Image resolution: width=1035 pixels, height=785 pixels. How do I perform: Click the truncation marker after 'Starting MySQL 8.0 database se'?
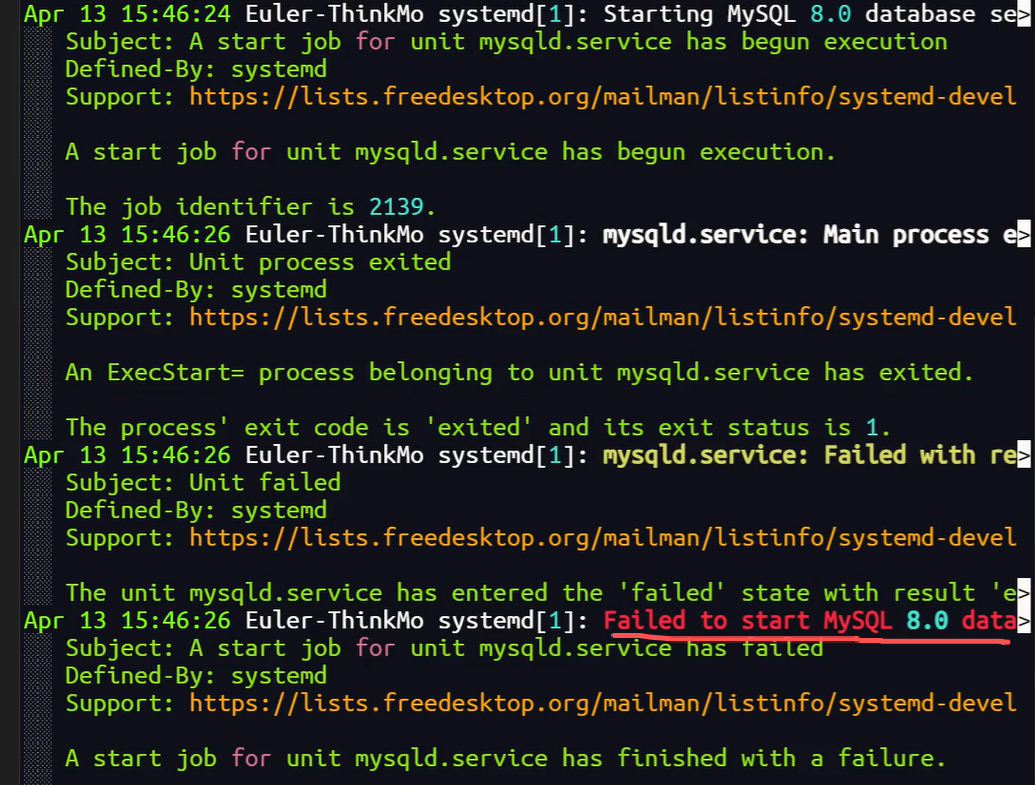[1024, 14]
